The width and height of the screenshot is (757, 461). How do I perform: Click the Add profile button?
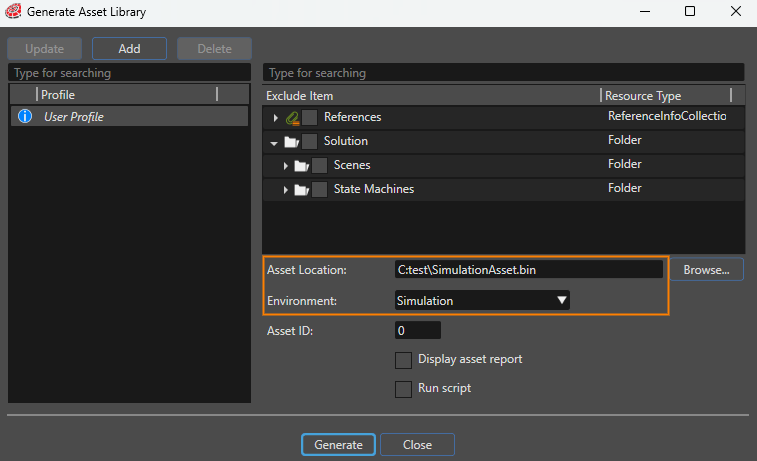[x=129, y=49]
